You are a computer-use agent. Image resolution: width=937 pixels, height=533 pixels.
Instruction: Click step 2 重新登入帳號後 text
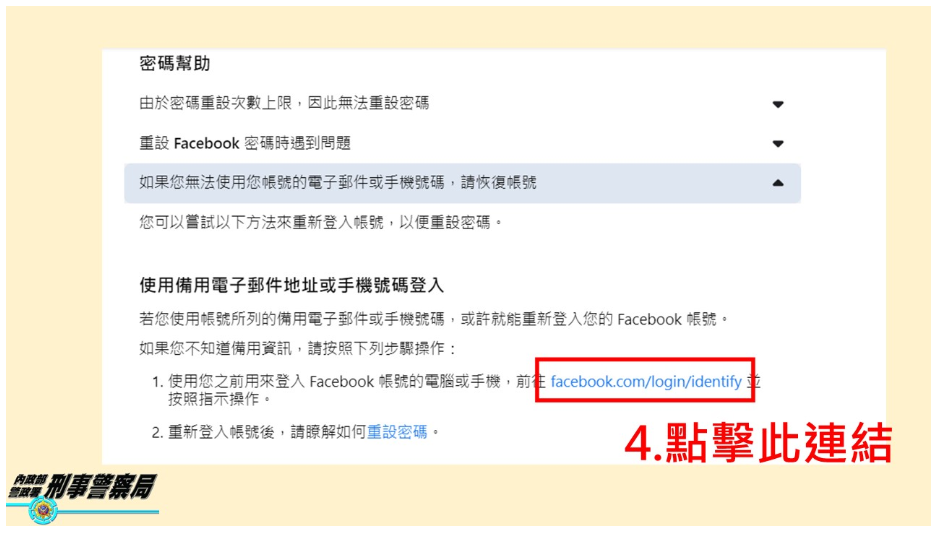pyautogui.click(x=267, y=432)
